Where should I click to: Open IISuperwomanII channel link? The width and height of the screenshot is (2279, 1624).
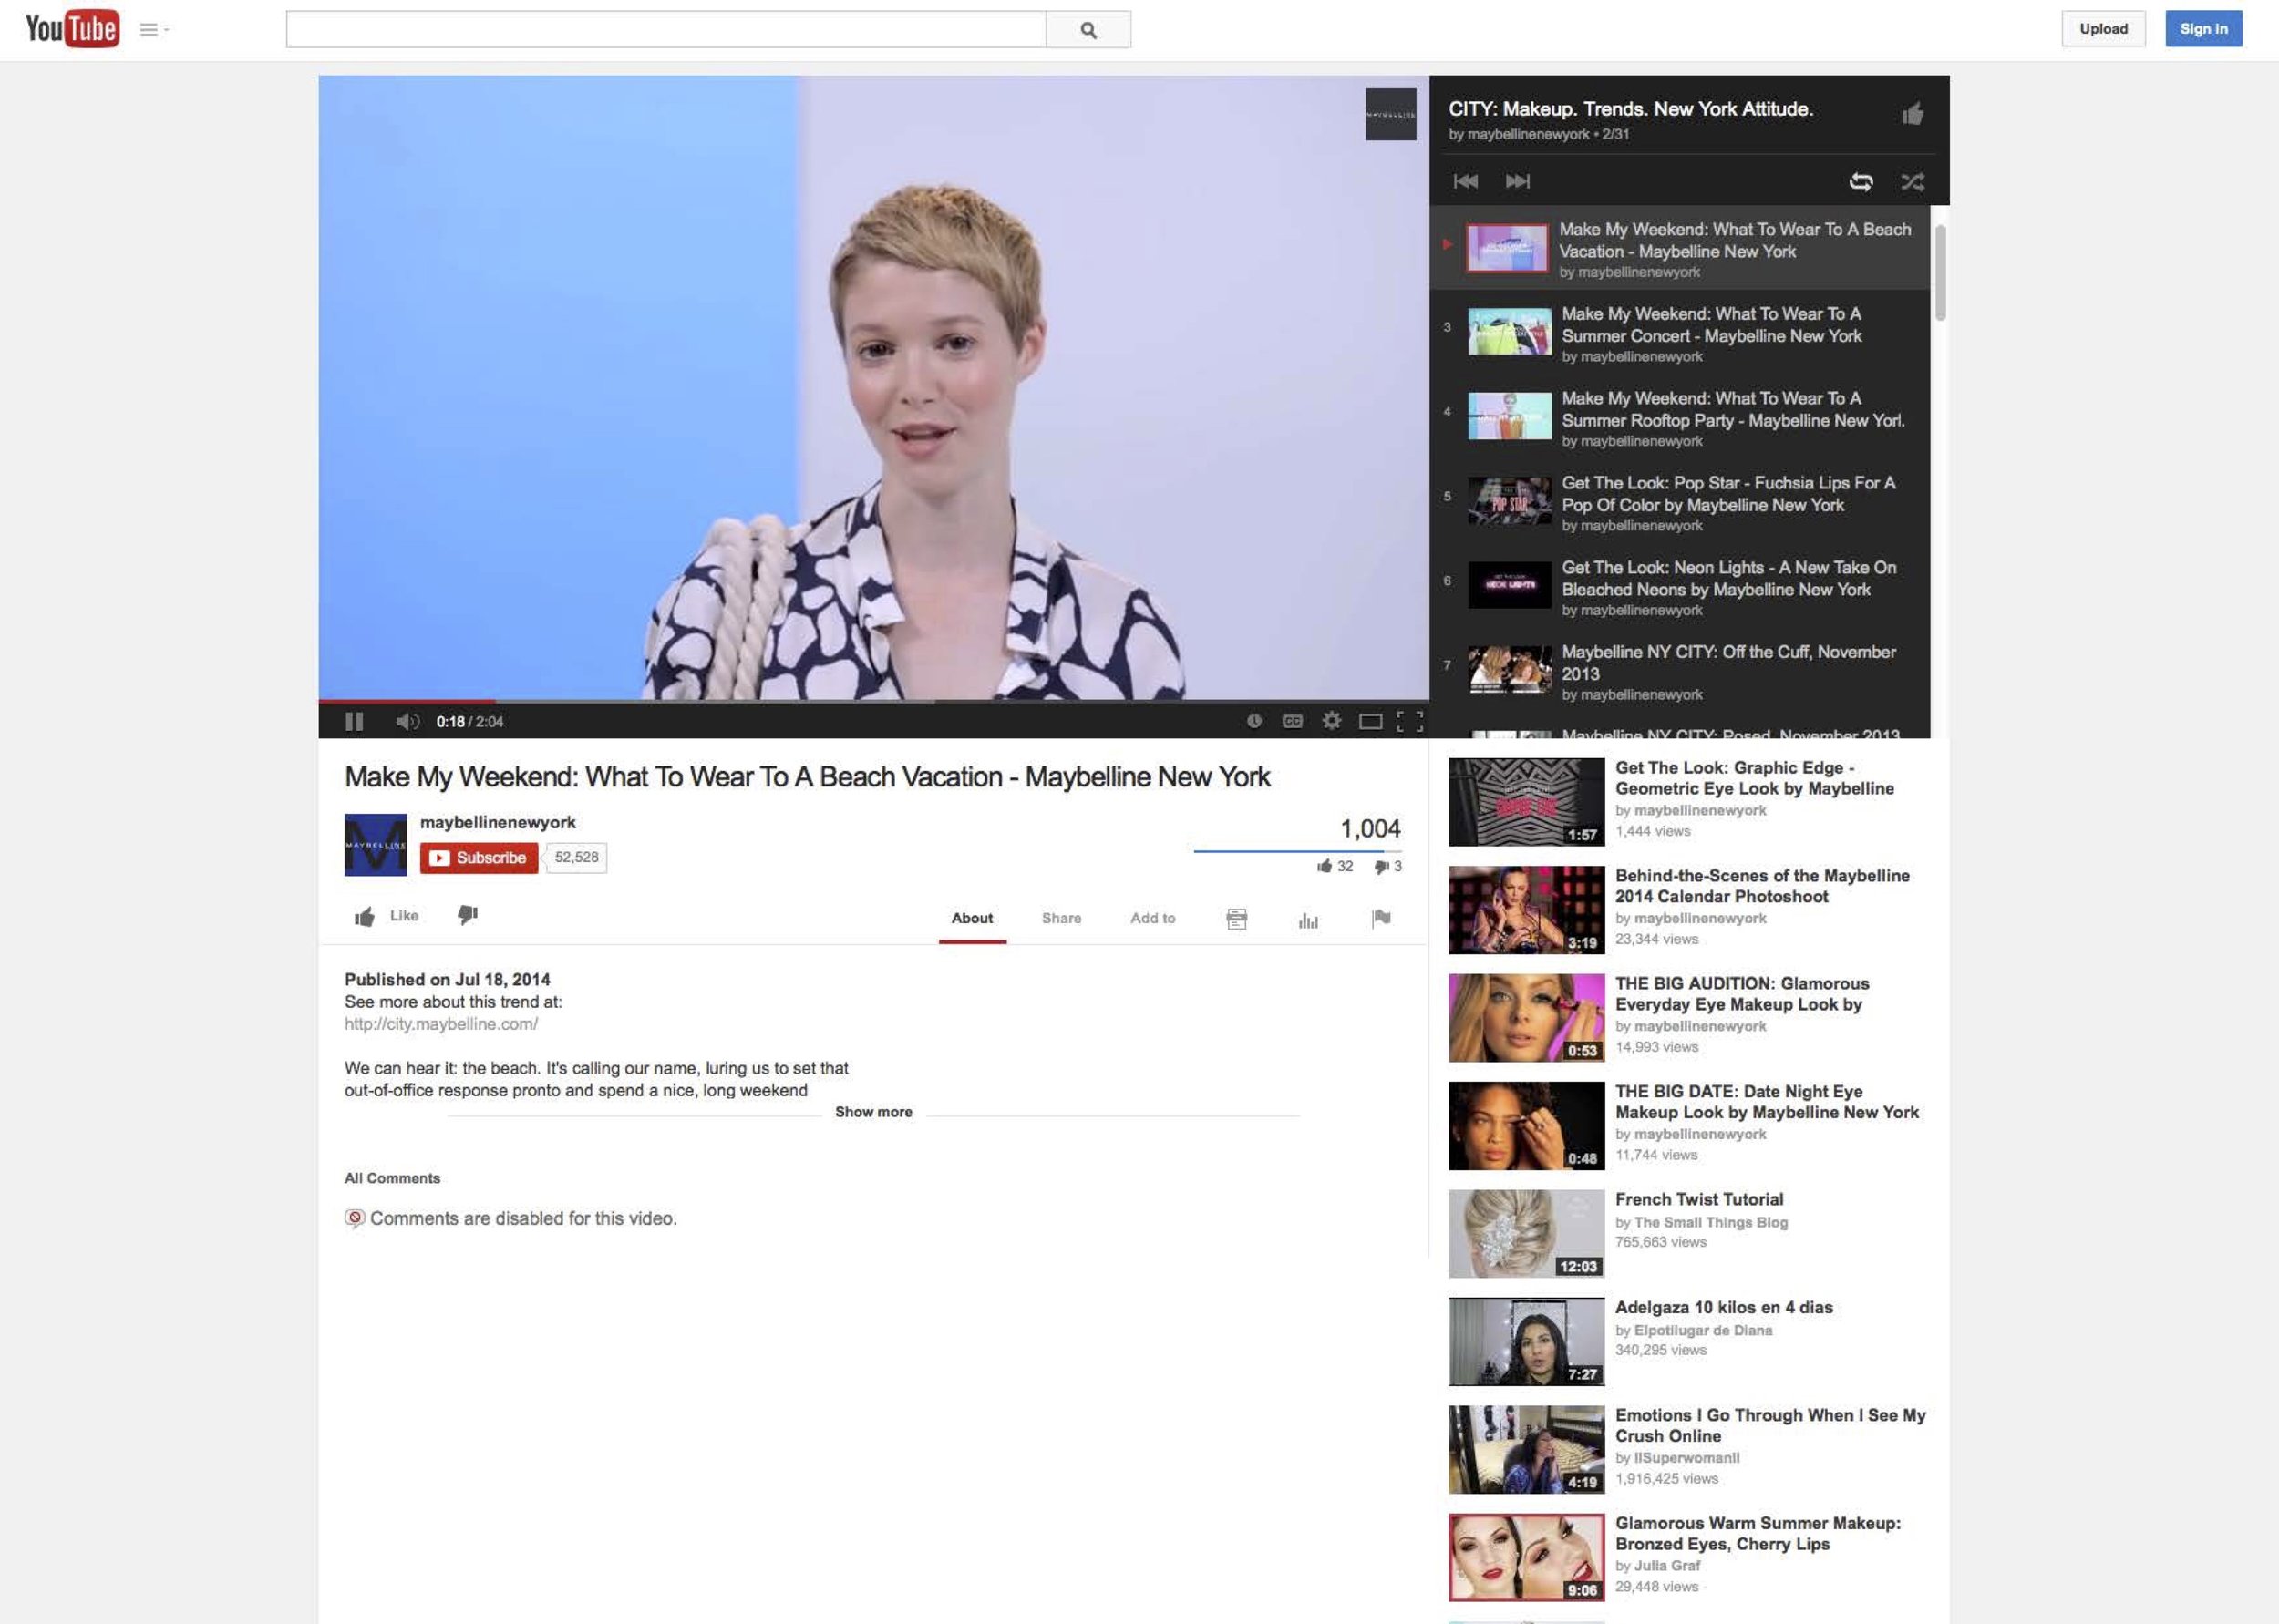(1686, 1458)
